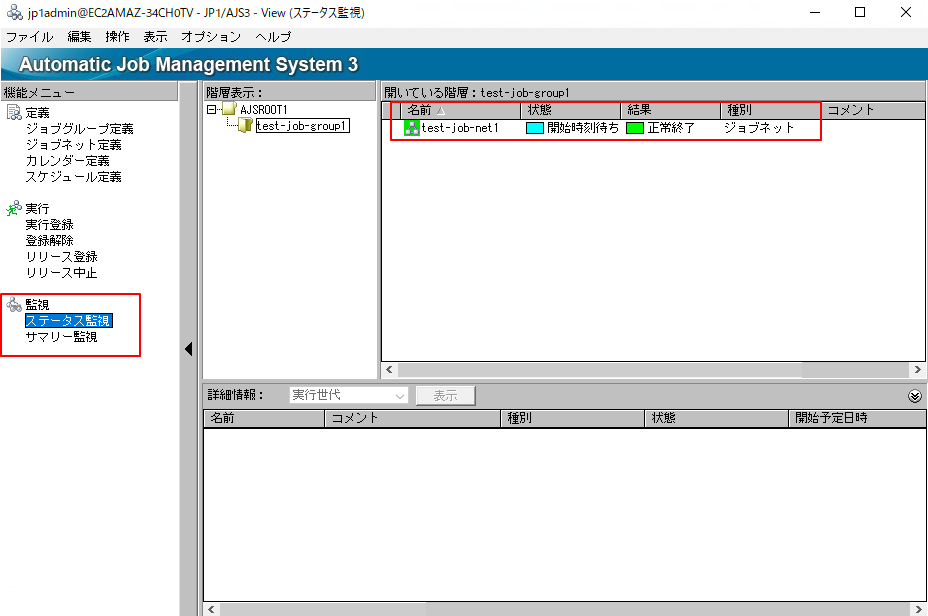Select スケジュール定義

pos(73,176)
